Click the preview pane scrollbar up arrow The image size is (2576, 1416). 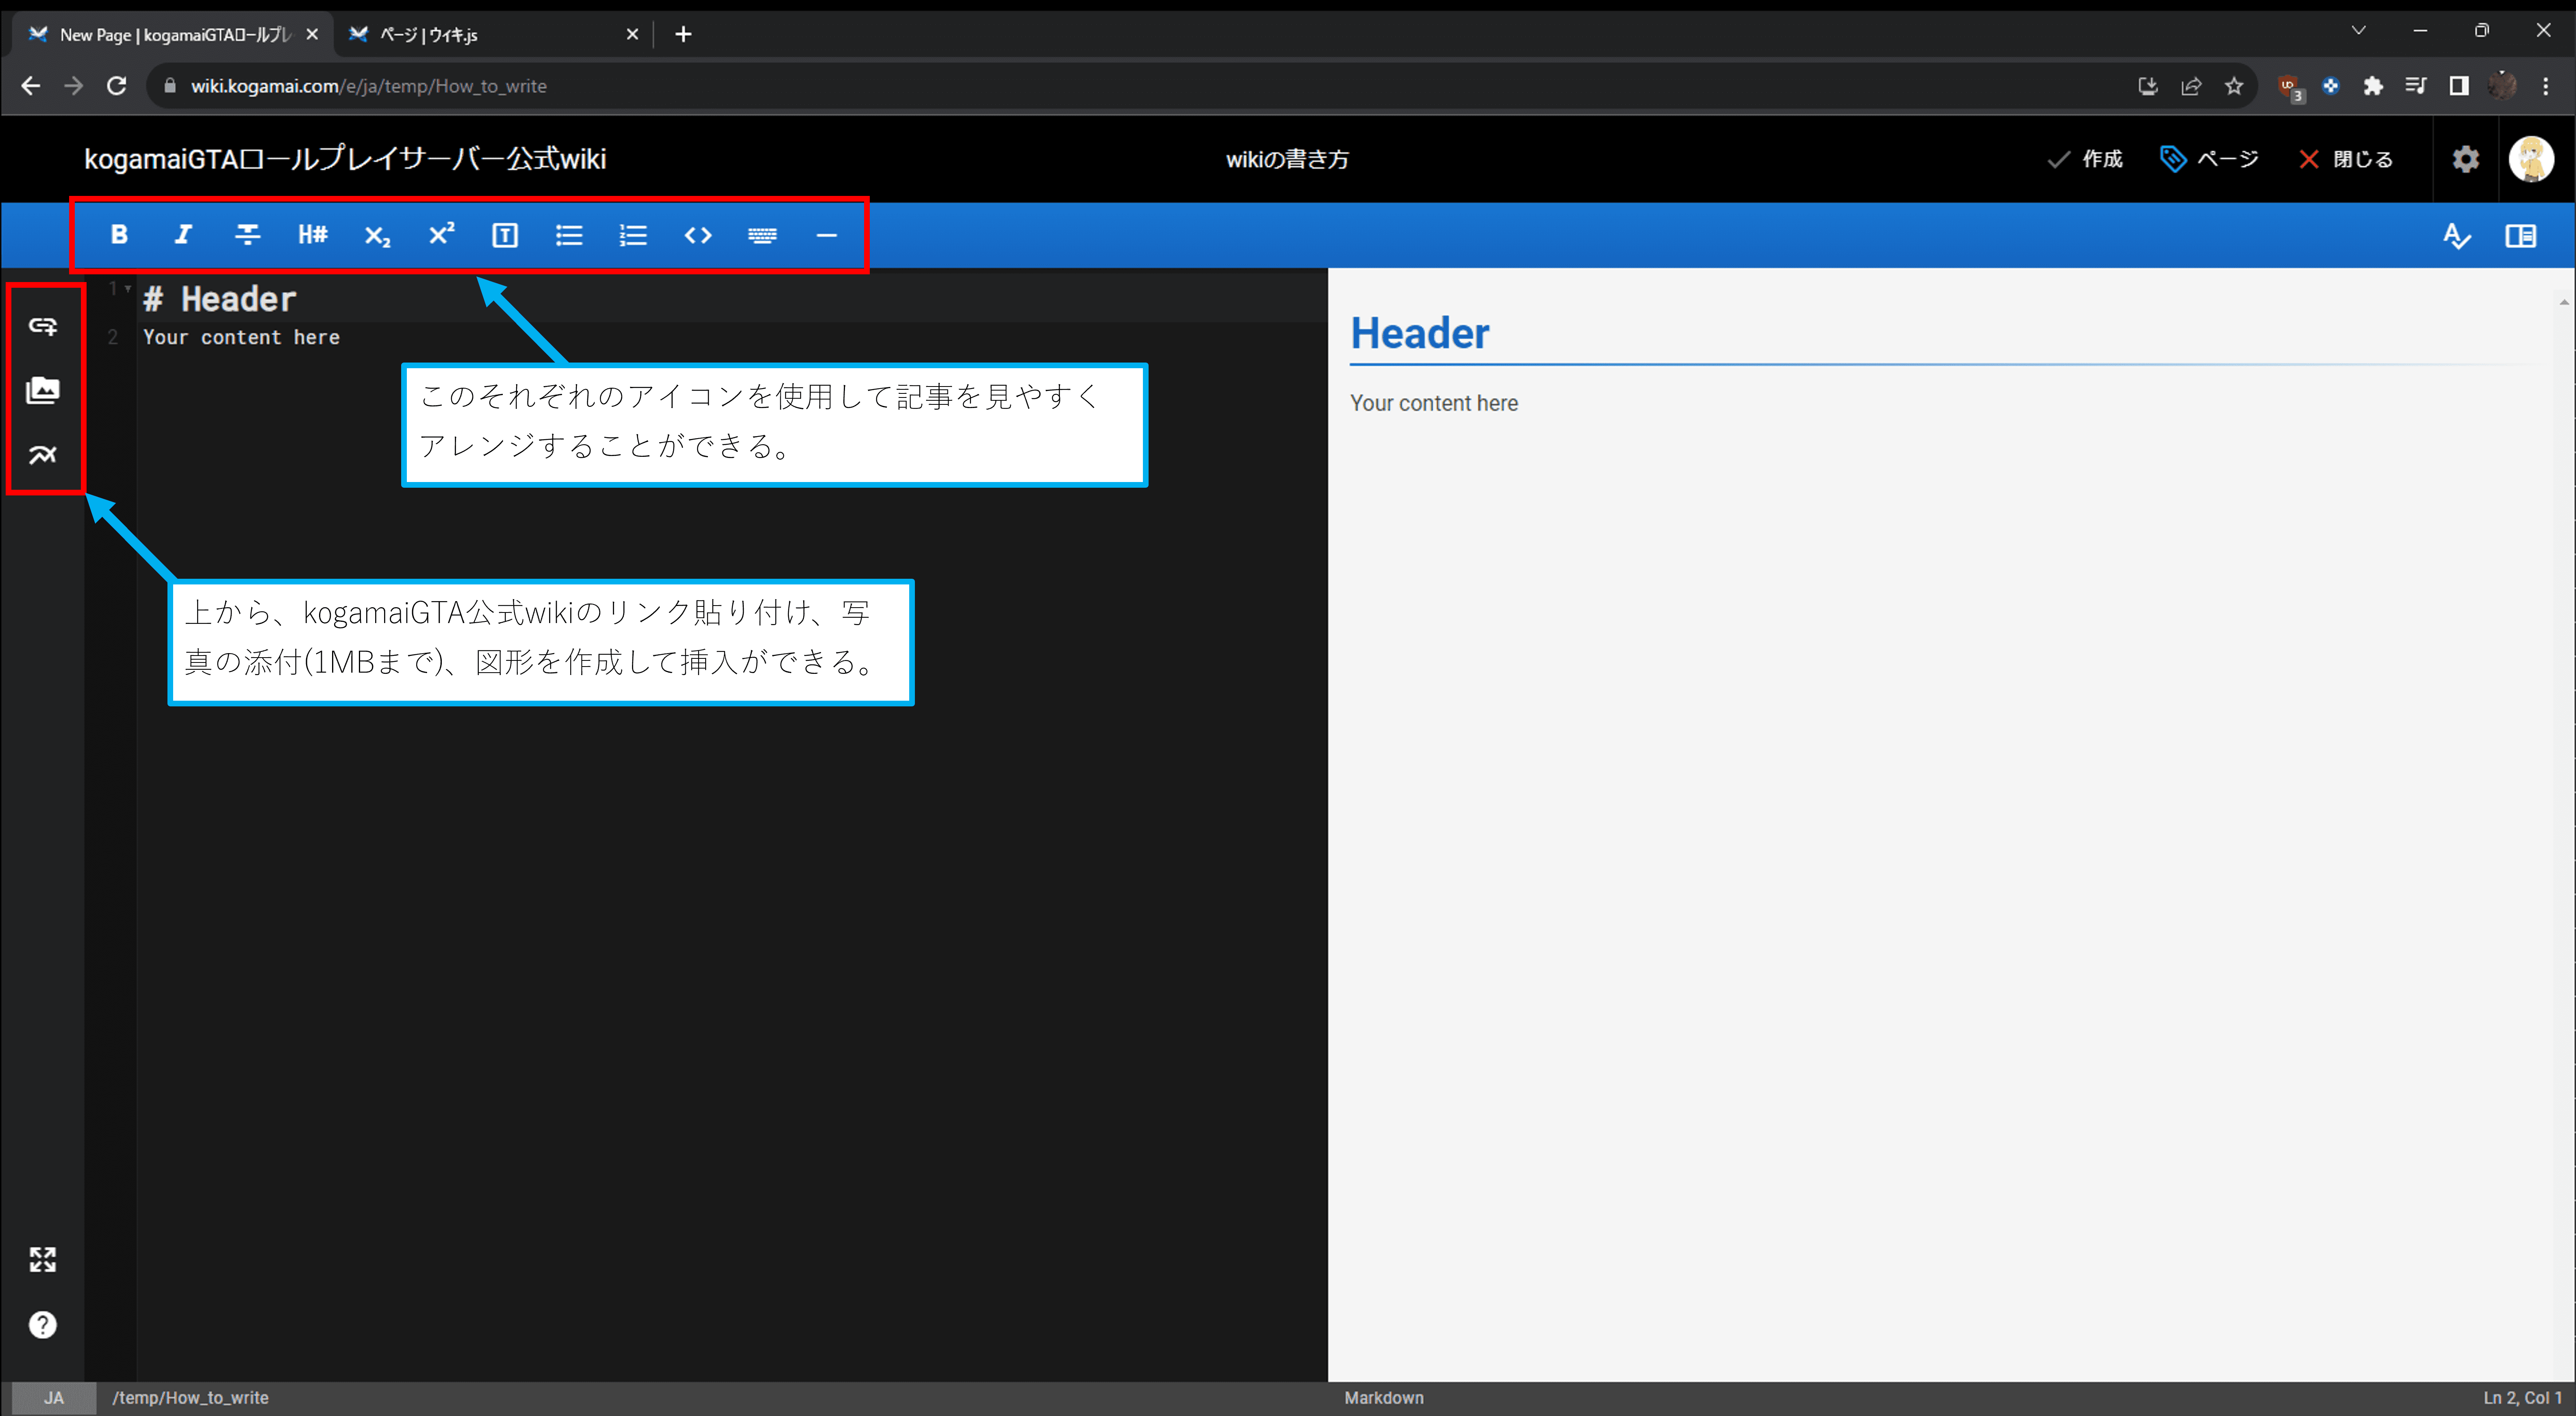coord(2564,301)
